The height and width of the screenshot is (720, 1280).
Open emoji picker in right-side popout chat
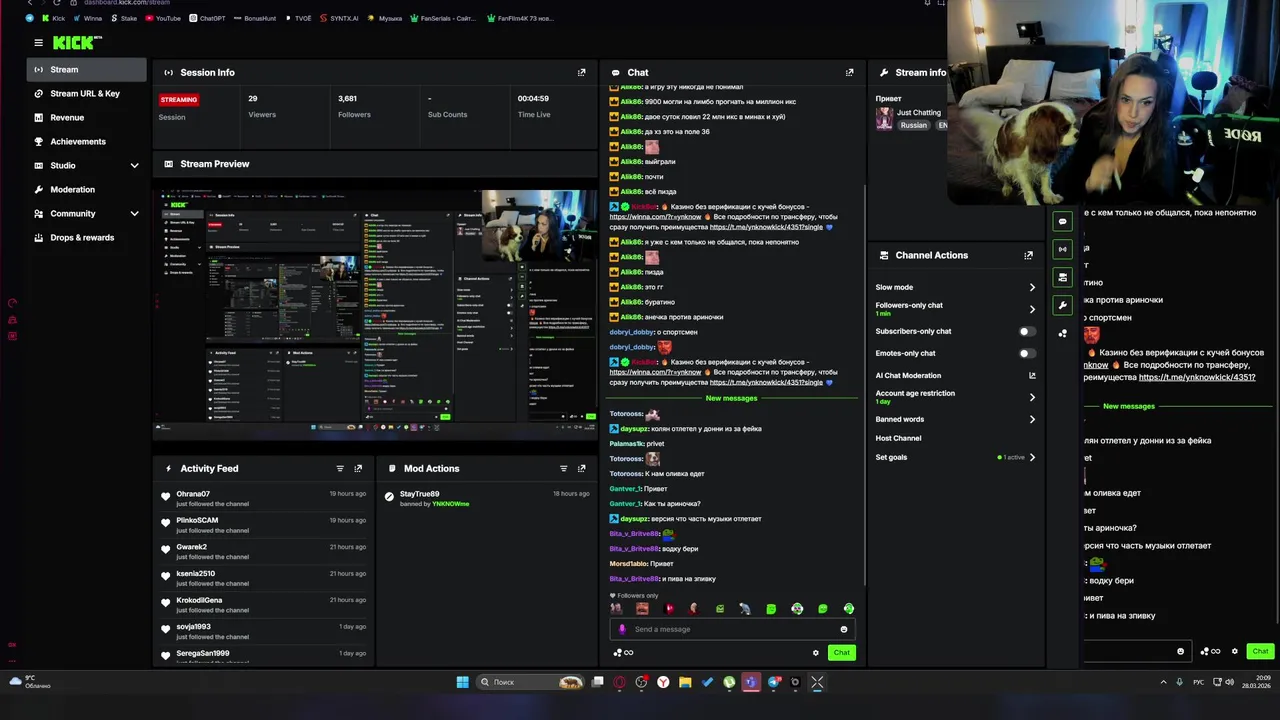pyautogui.click(x=1180, y=651)
